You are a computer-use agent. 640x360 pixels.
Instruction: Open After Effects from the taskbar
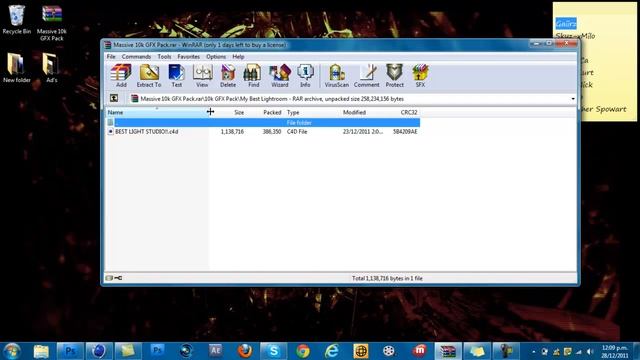click(x=215, y=351)
